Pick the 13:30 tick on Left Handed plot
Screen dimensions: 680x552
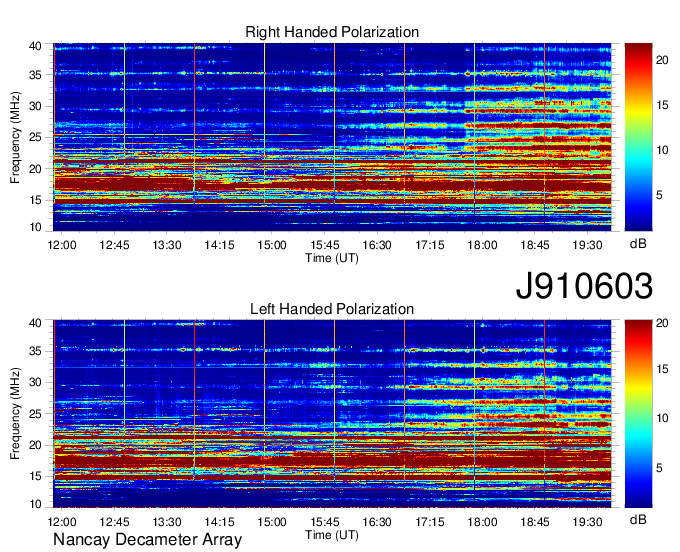[167, 522]
